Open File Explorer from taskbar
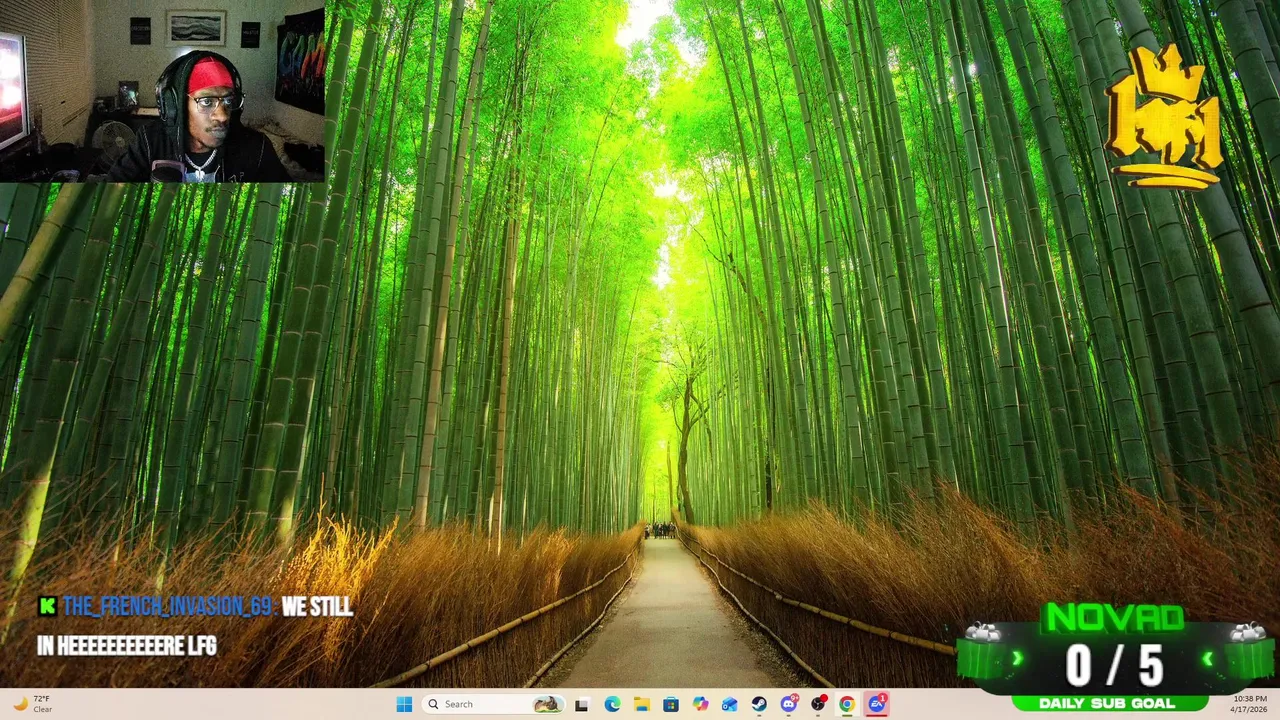The height and width of the screenshot is (720, 1280). (x=641, y=704)
